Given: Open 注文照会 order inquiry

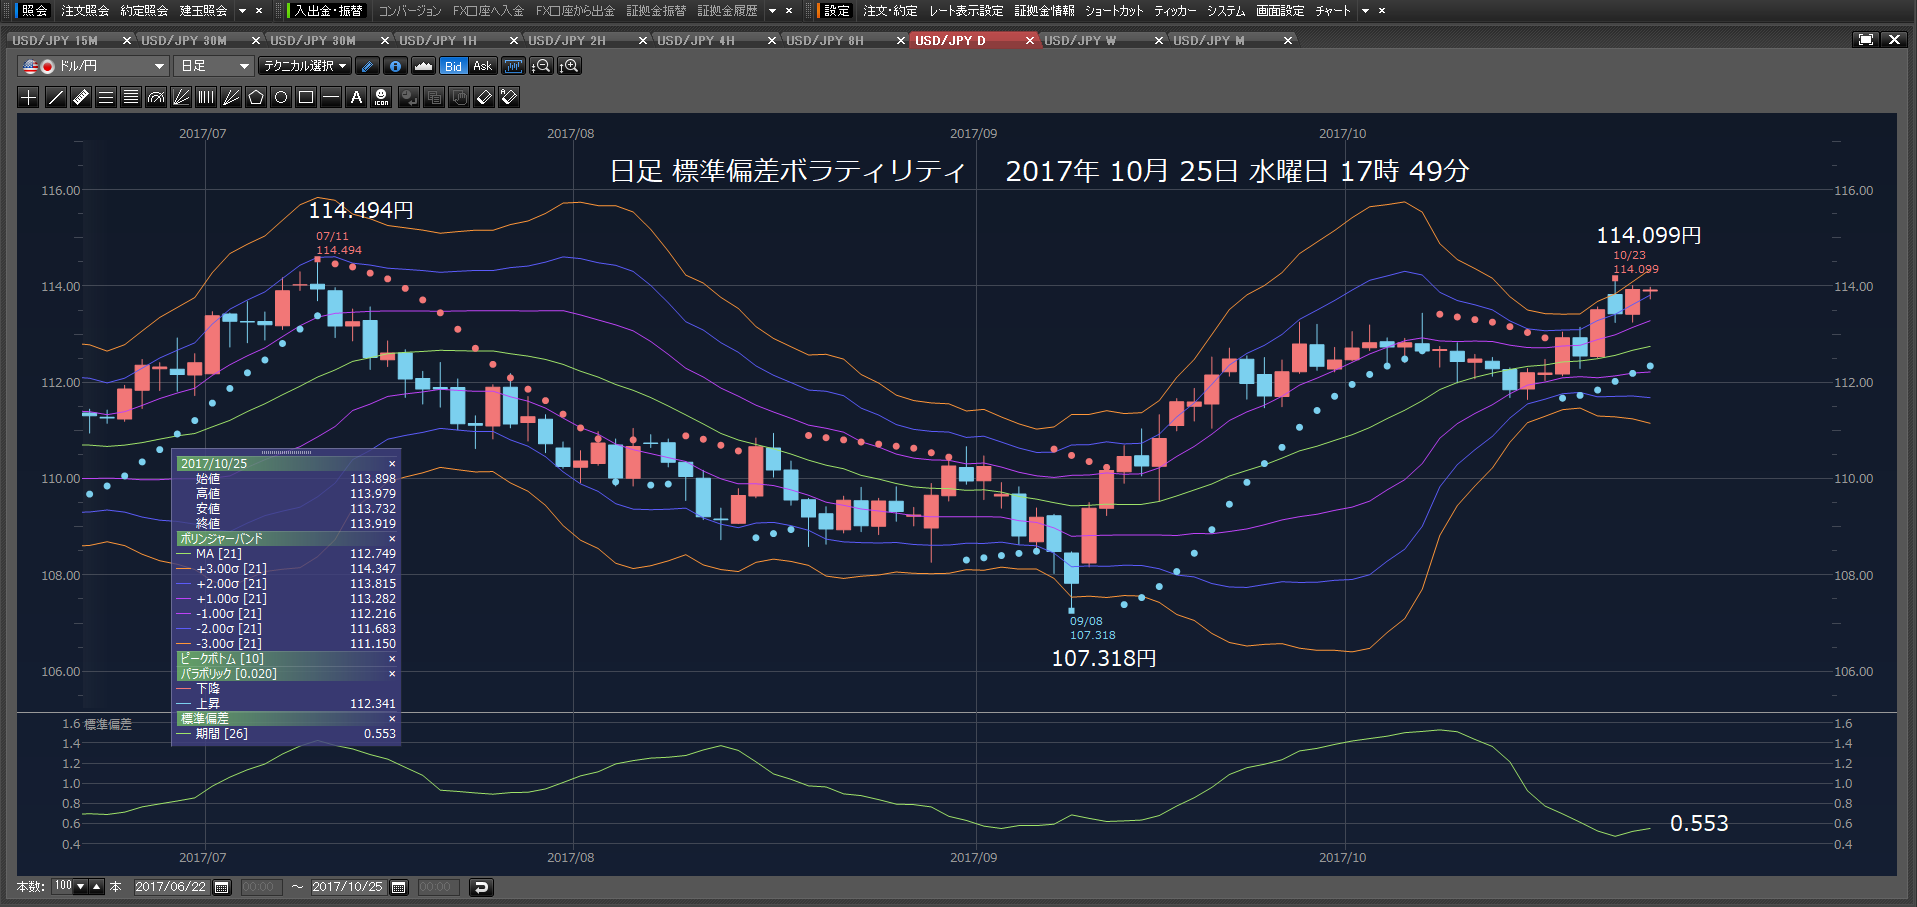Looking at the screenshot, I should pos(85,11).
